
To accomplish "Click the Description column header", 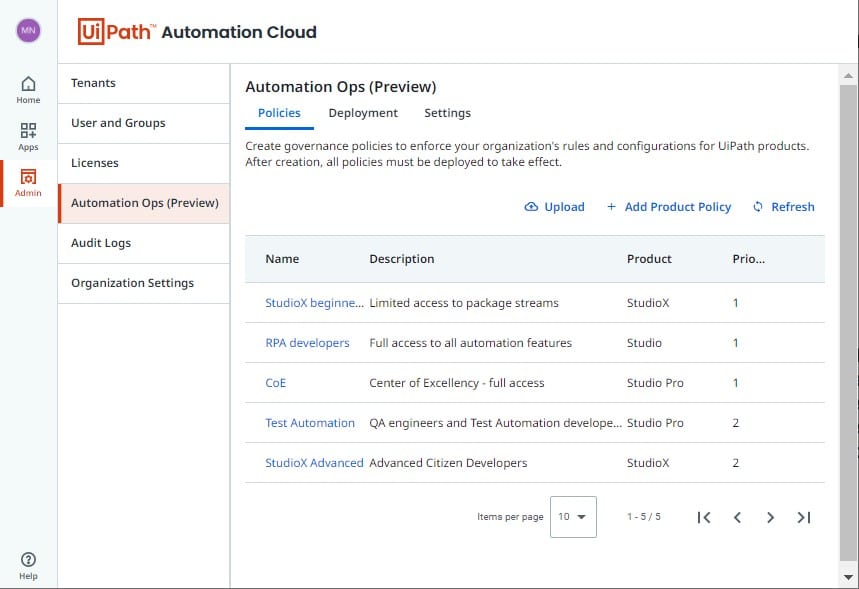I will (x=402, y=259).
